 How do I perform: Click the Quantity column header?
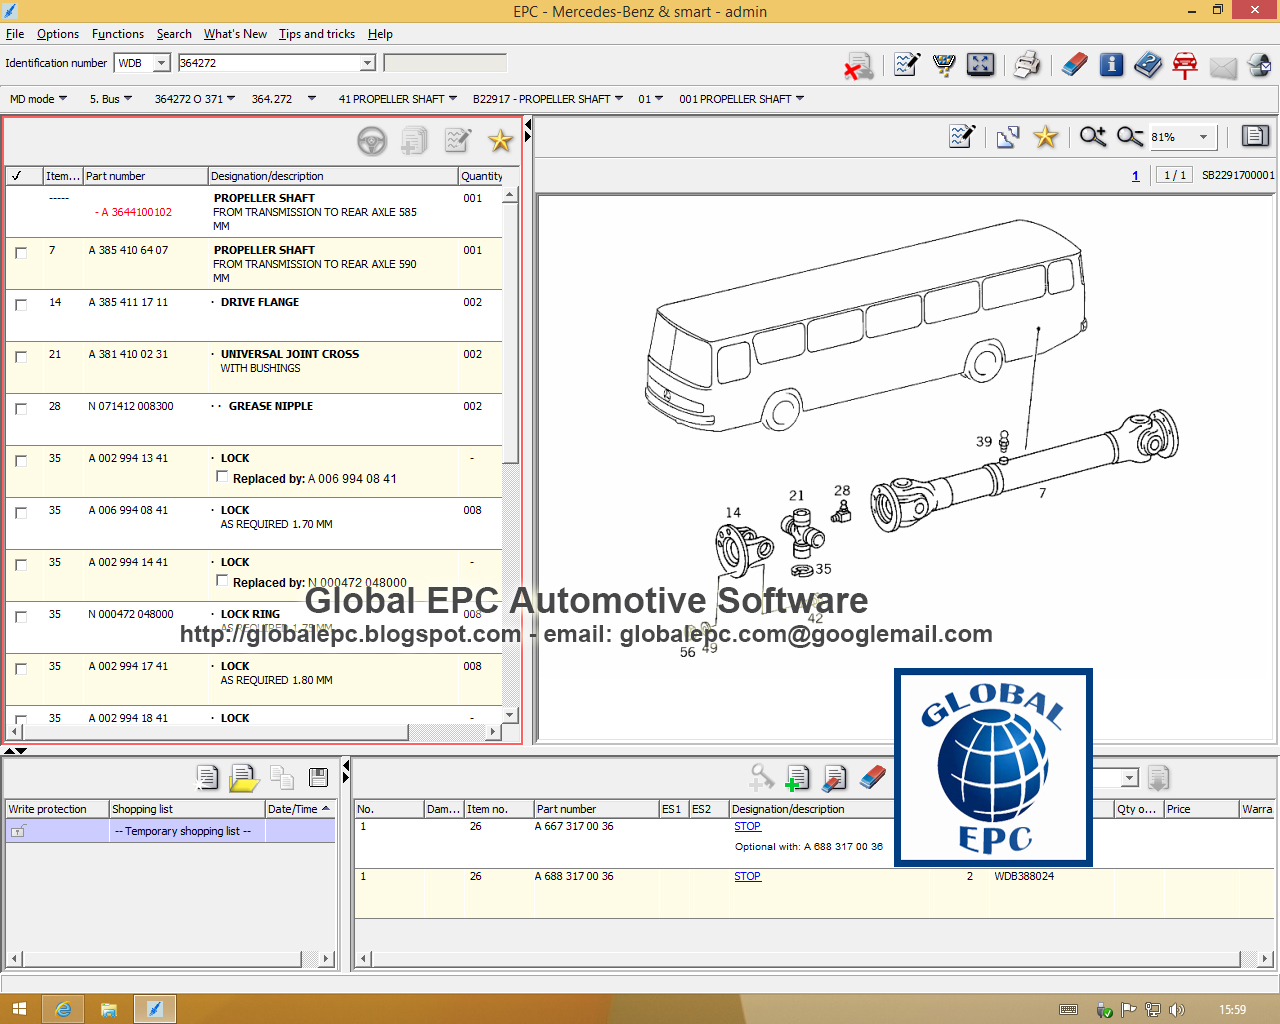481,176
